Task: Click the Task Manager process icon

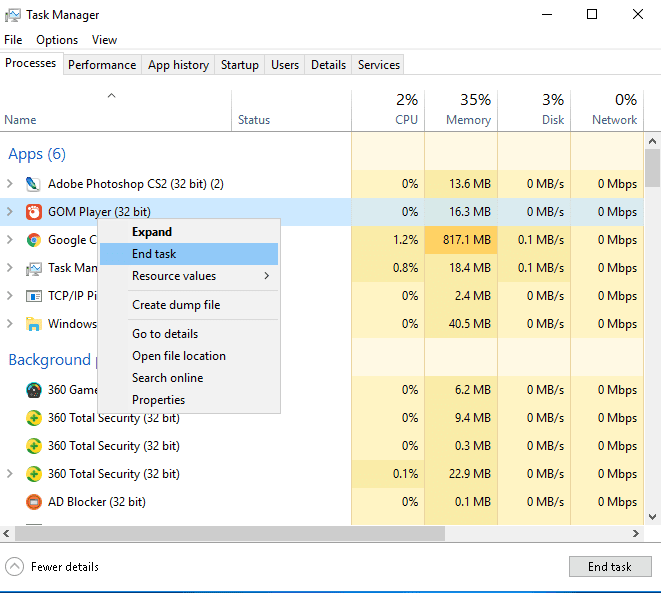Action: (33, 268)
